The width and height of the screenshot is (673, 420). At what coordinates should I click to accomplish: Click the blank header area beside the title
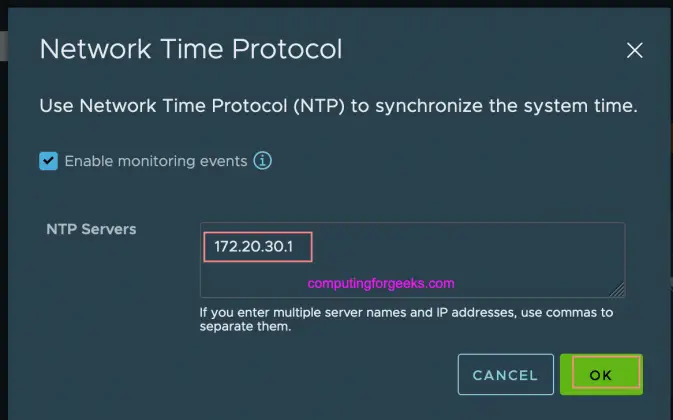coord(480,49)
